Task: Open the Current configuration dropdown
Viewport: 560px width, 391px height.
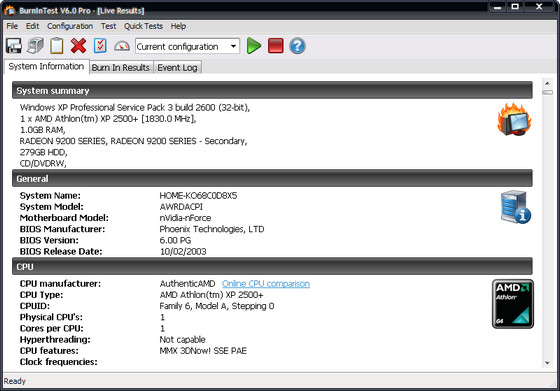Action: pyautogui.click(x=187, y=46)
